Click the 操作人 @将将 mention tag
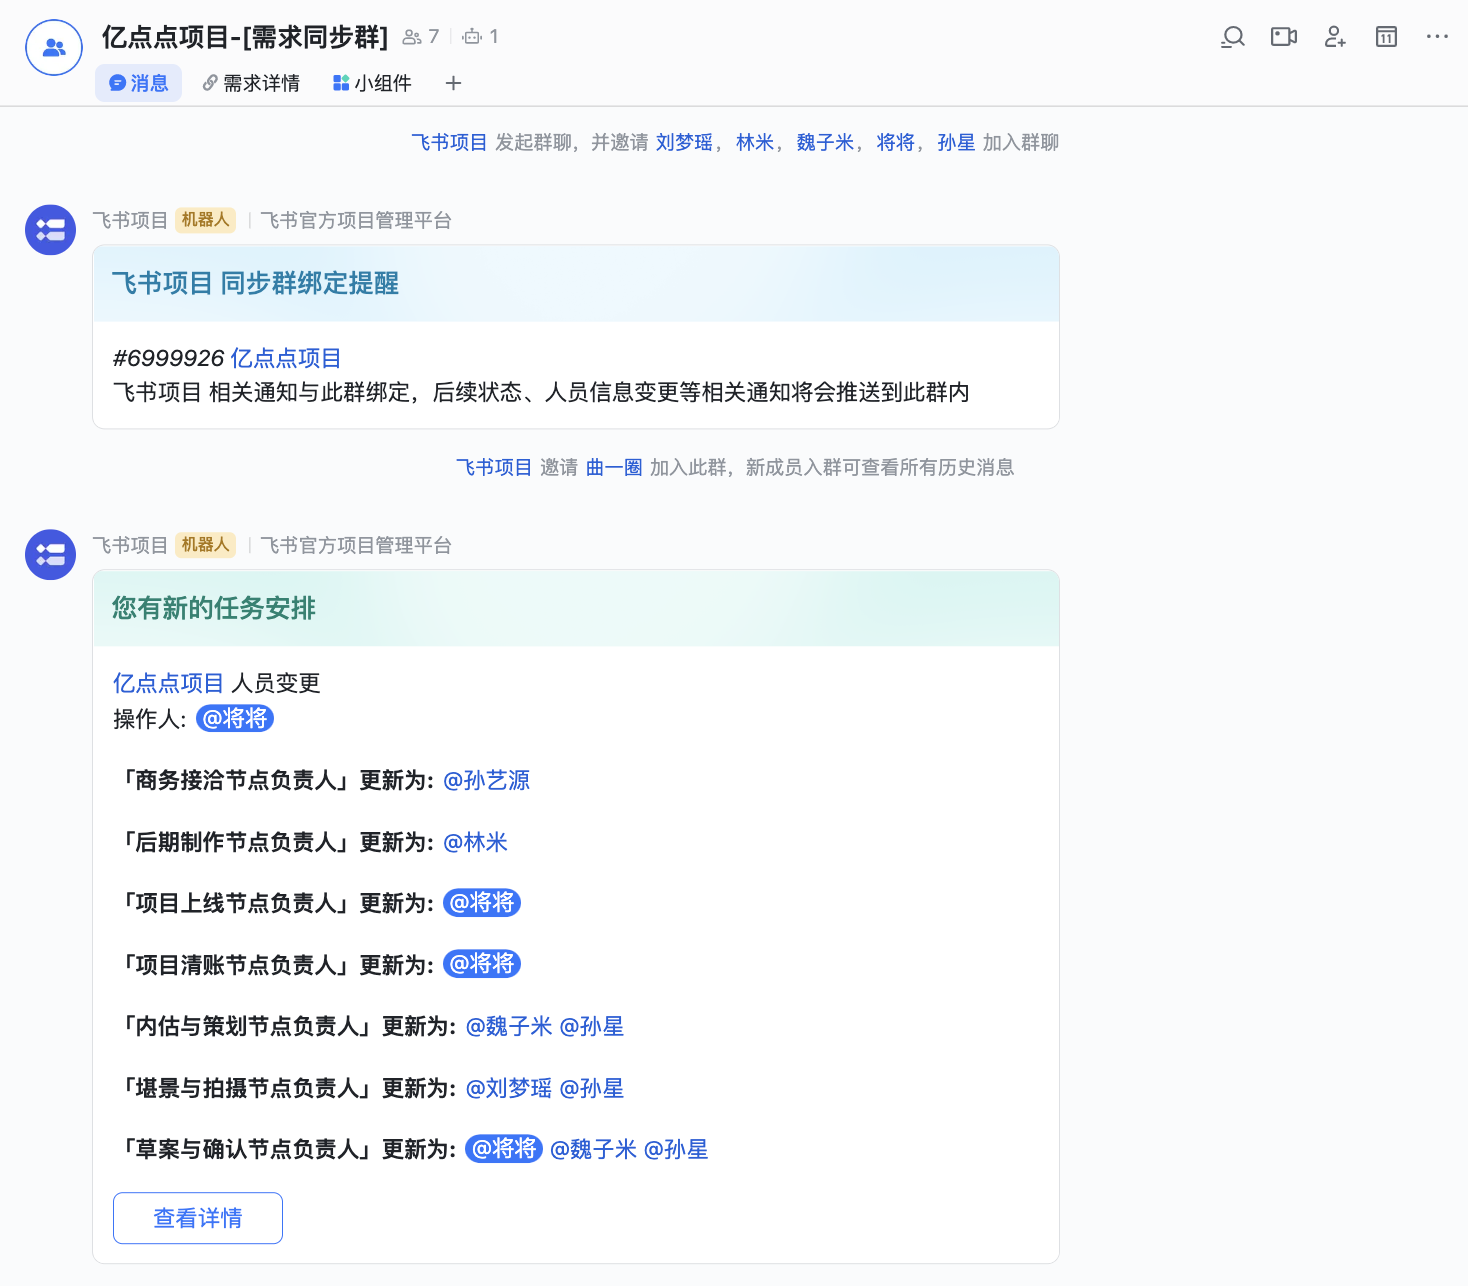Screen dimensions: 1468x1286 pyautogui.click(x=235, y=718)
